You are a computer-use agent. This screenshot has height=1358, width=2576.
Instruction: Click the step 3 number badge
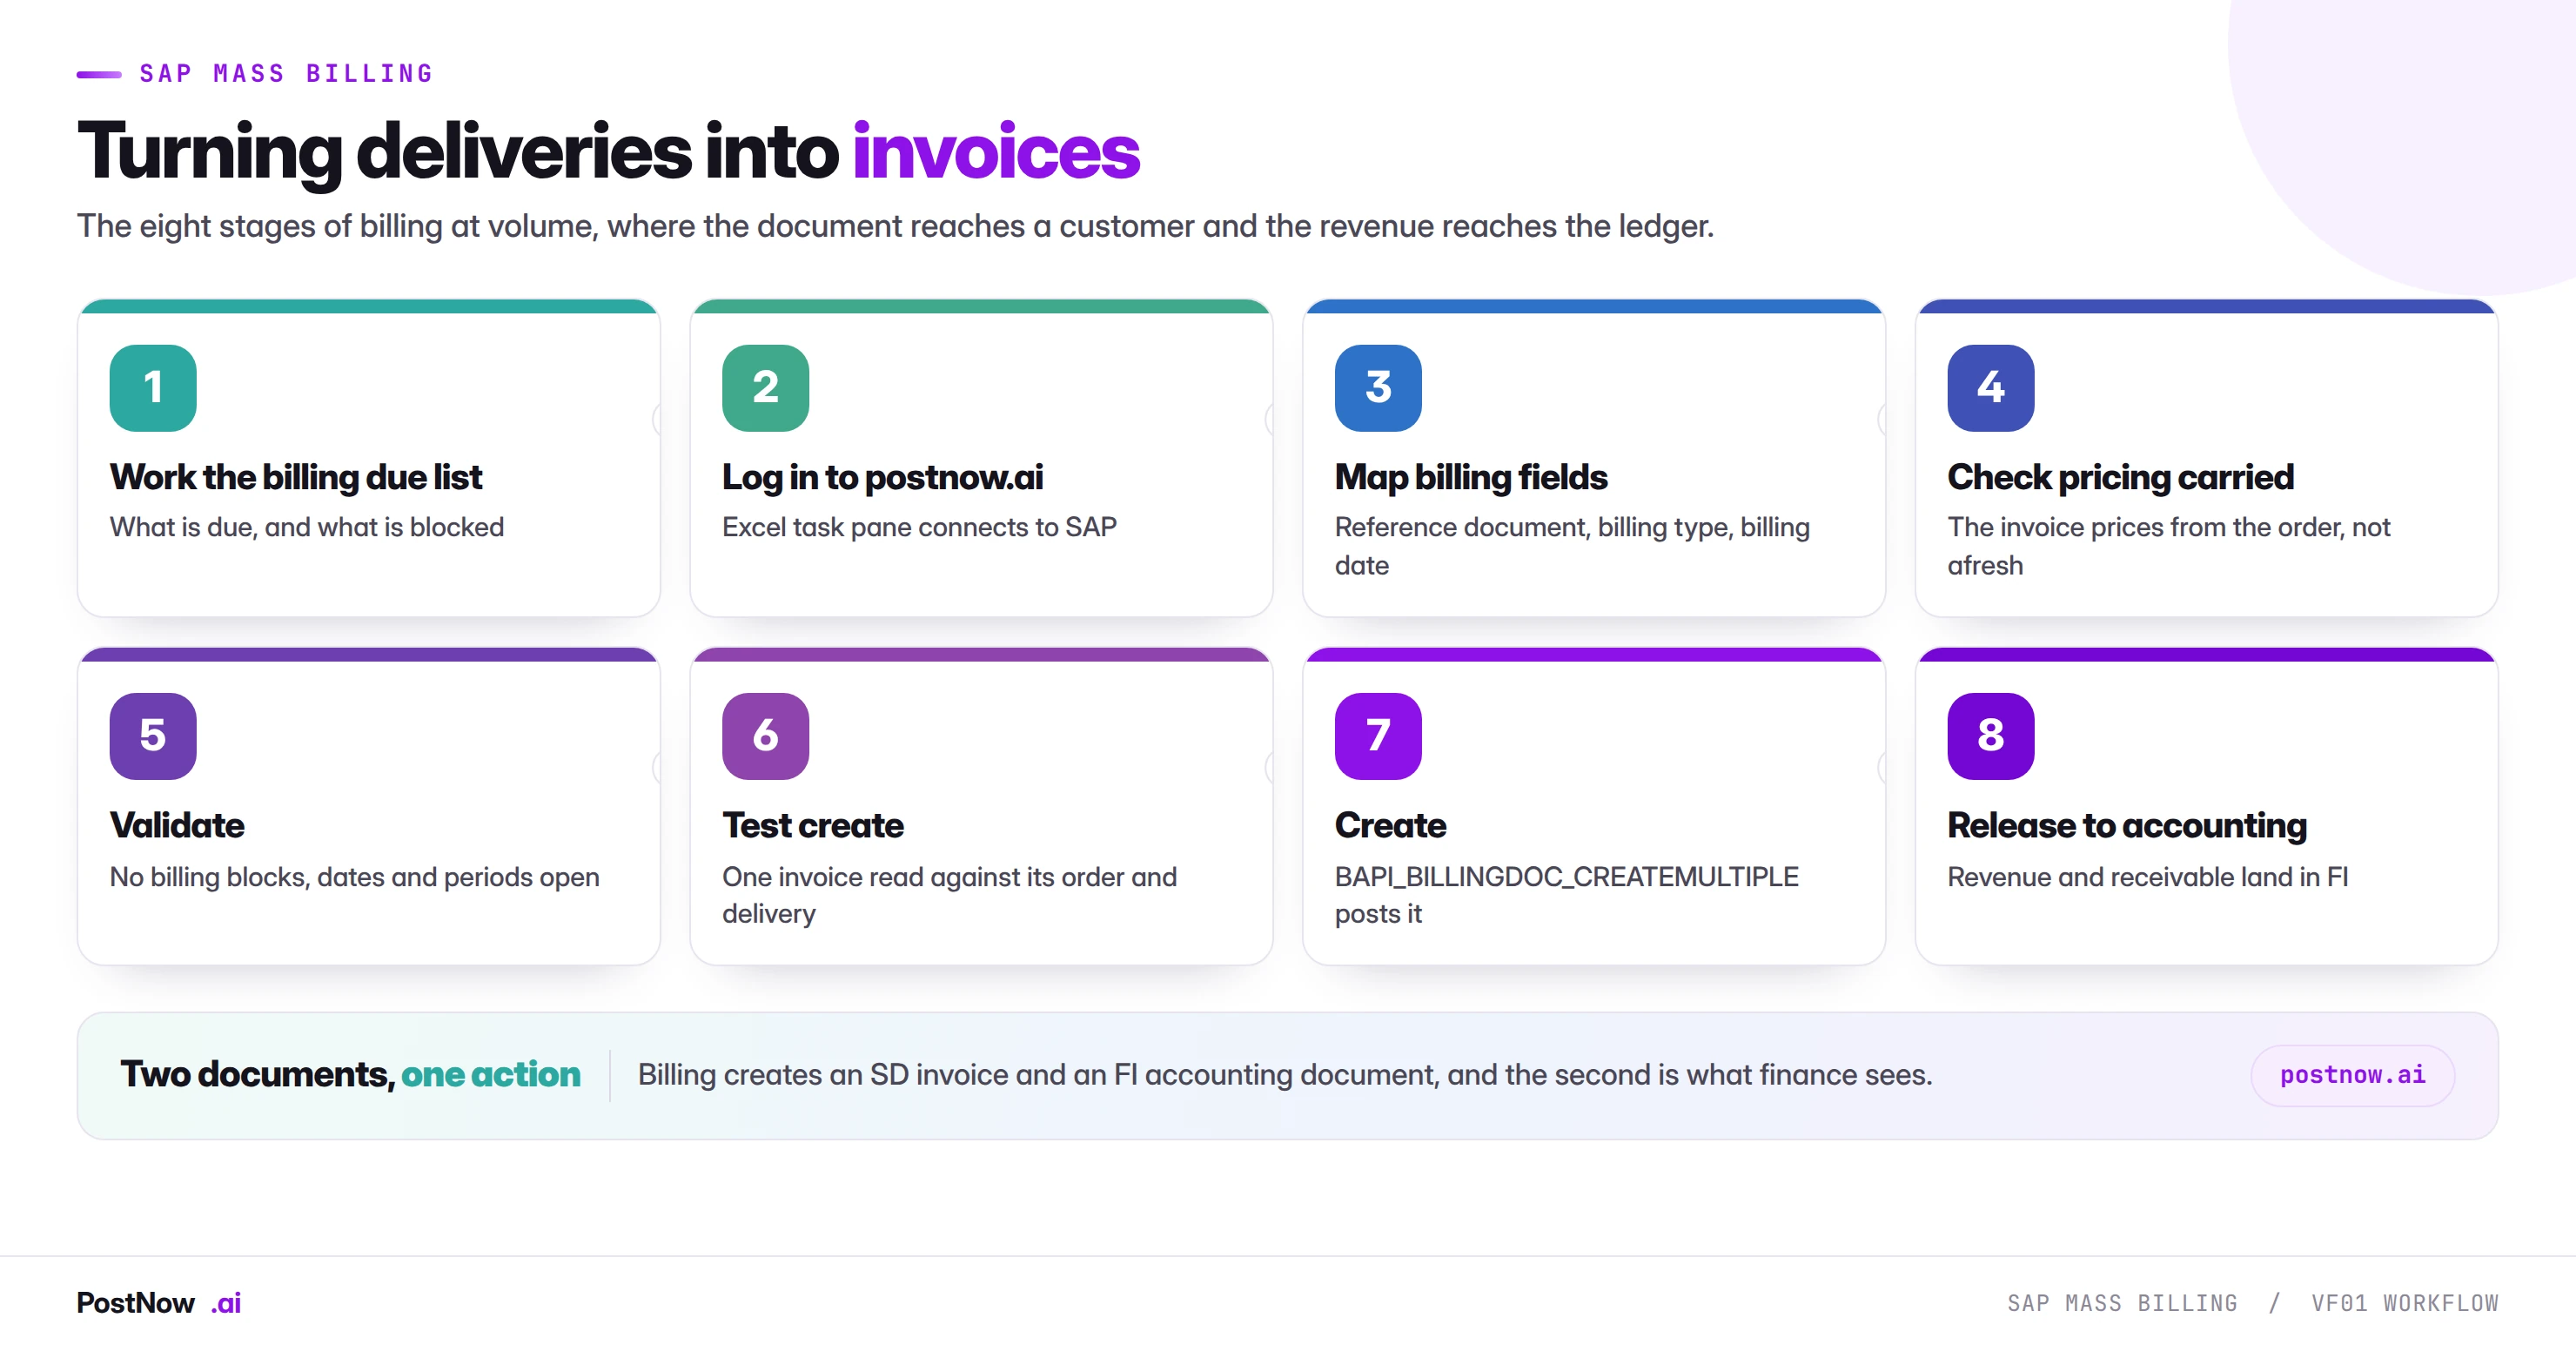coord(1378,388)
